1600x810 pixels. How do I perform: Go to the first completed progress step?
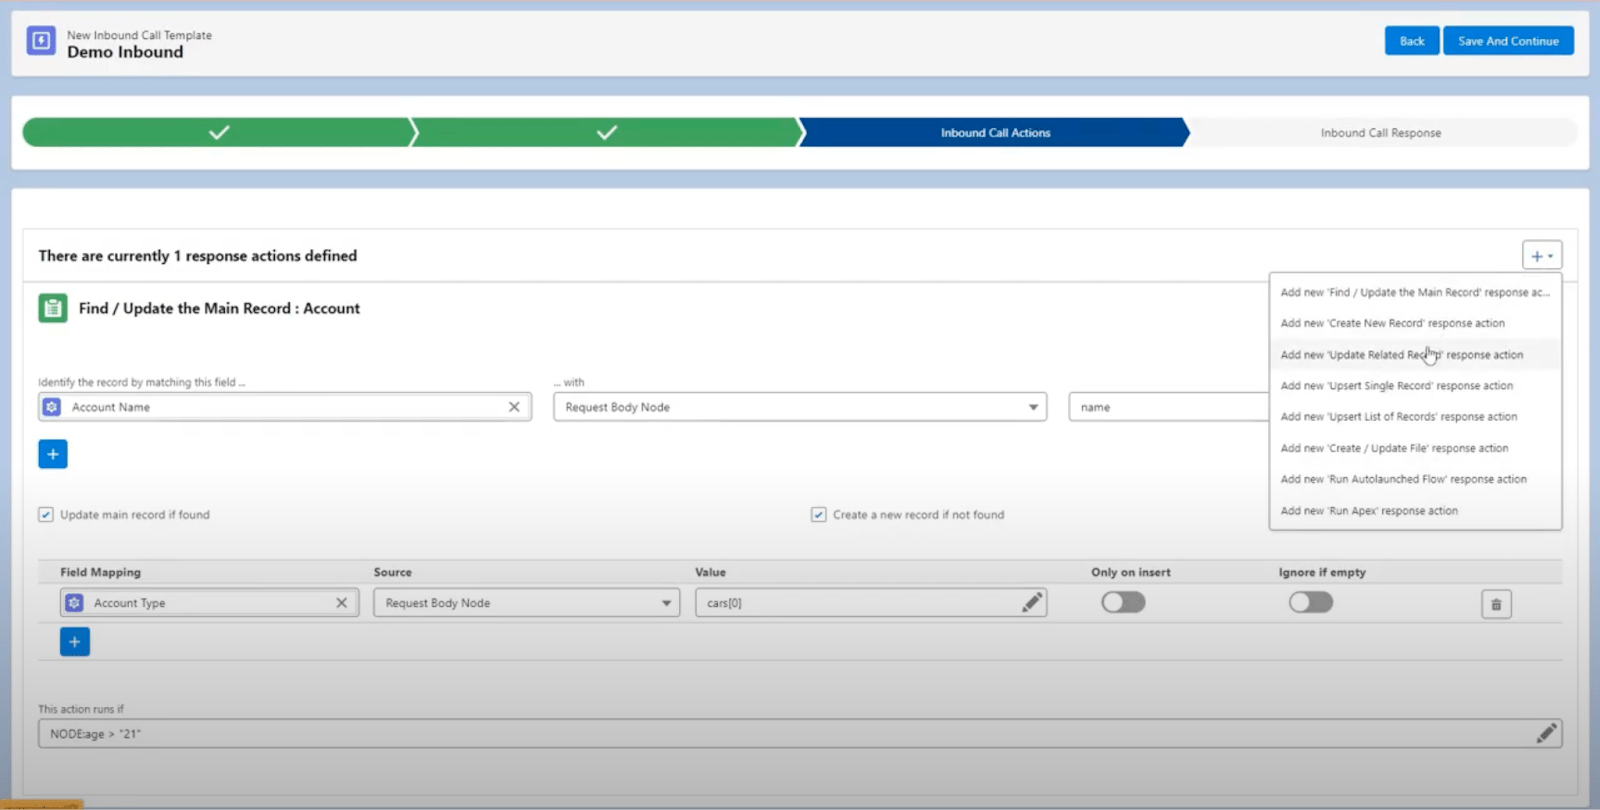tap(219, 132)
